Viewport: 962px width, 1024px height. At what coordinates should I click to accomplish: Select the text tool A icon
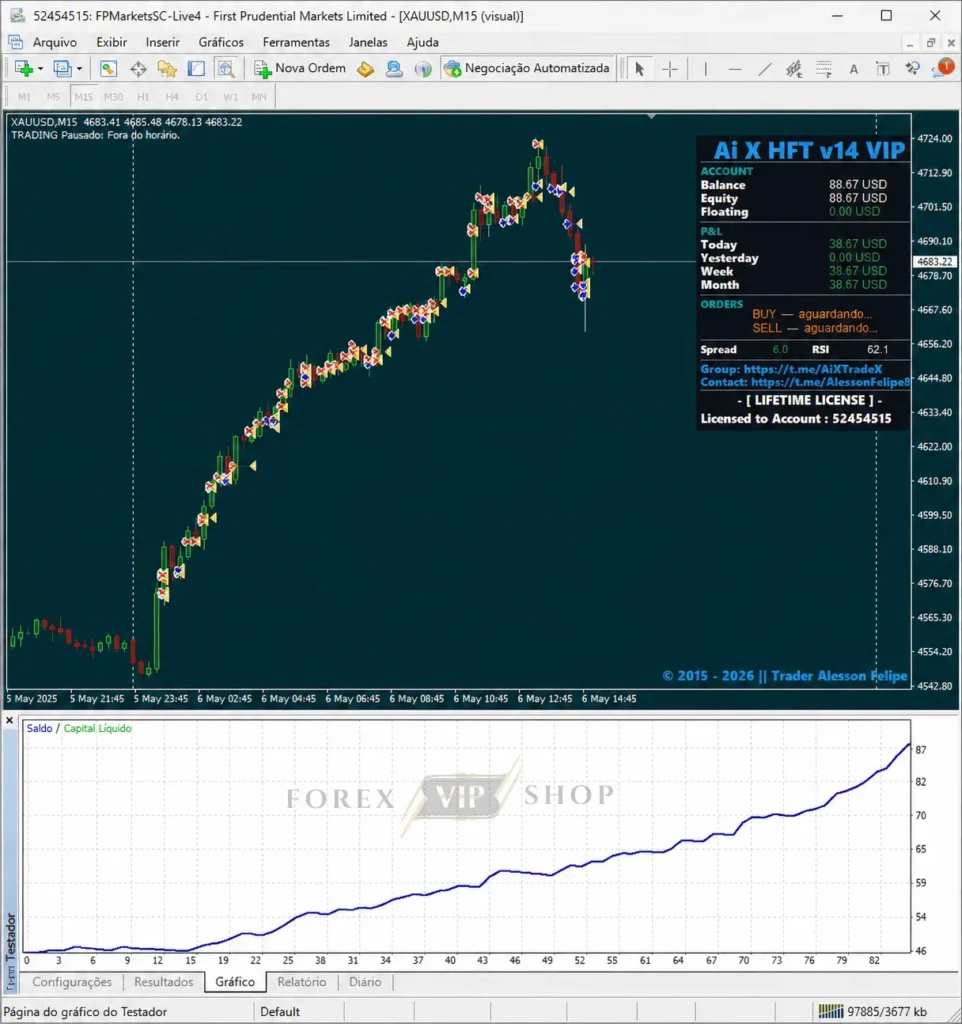point(854,69)
